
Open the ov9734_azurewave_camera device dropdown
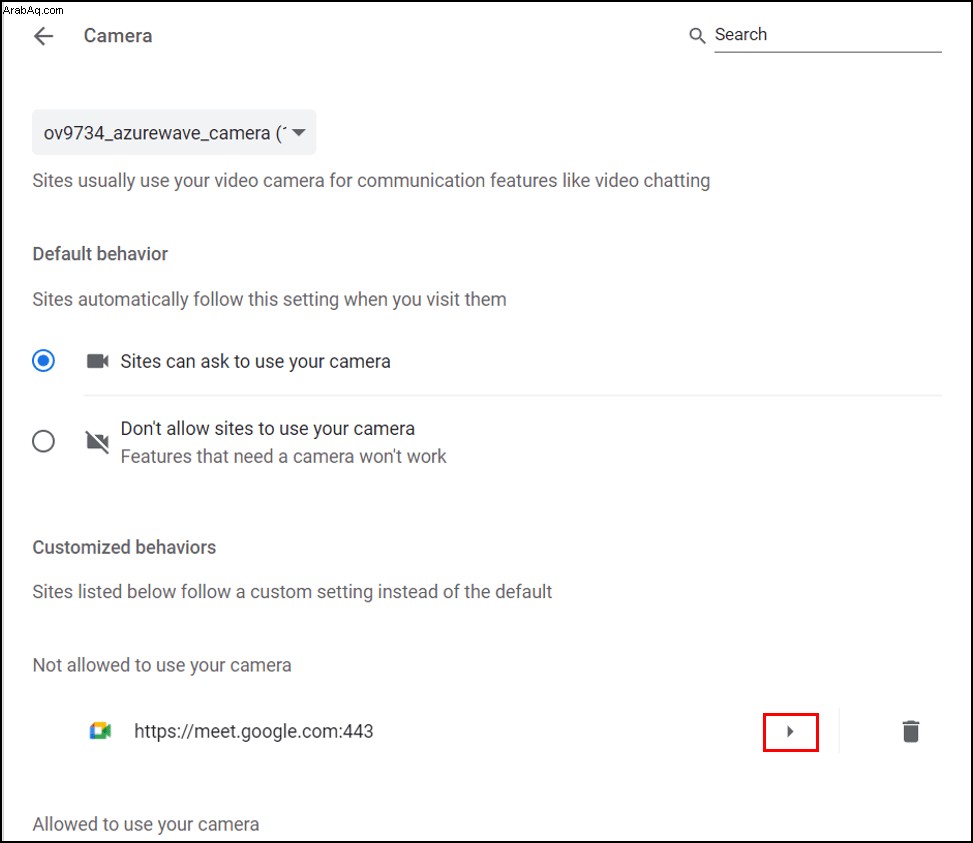[x=174, y=132]
